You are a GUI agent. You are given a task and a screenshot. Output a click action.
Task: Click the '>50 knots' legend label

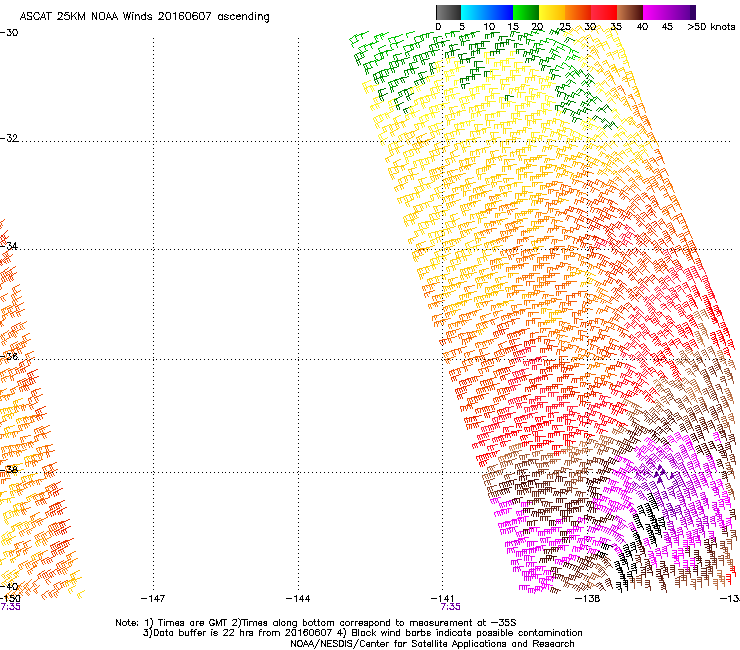[x=711, y=27]
